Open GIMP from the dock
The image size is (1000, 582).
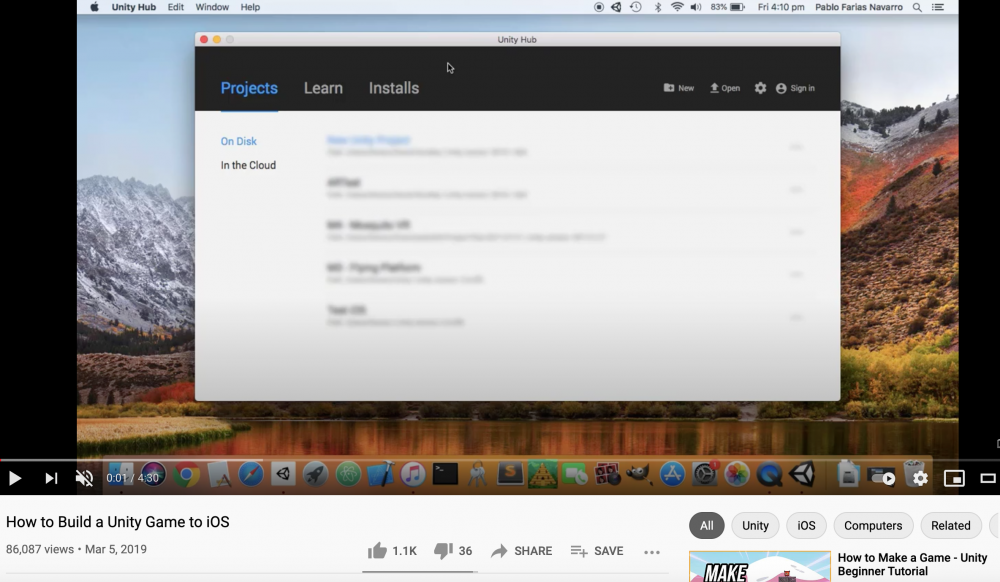tap(640, 475)
